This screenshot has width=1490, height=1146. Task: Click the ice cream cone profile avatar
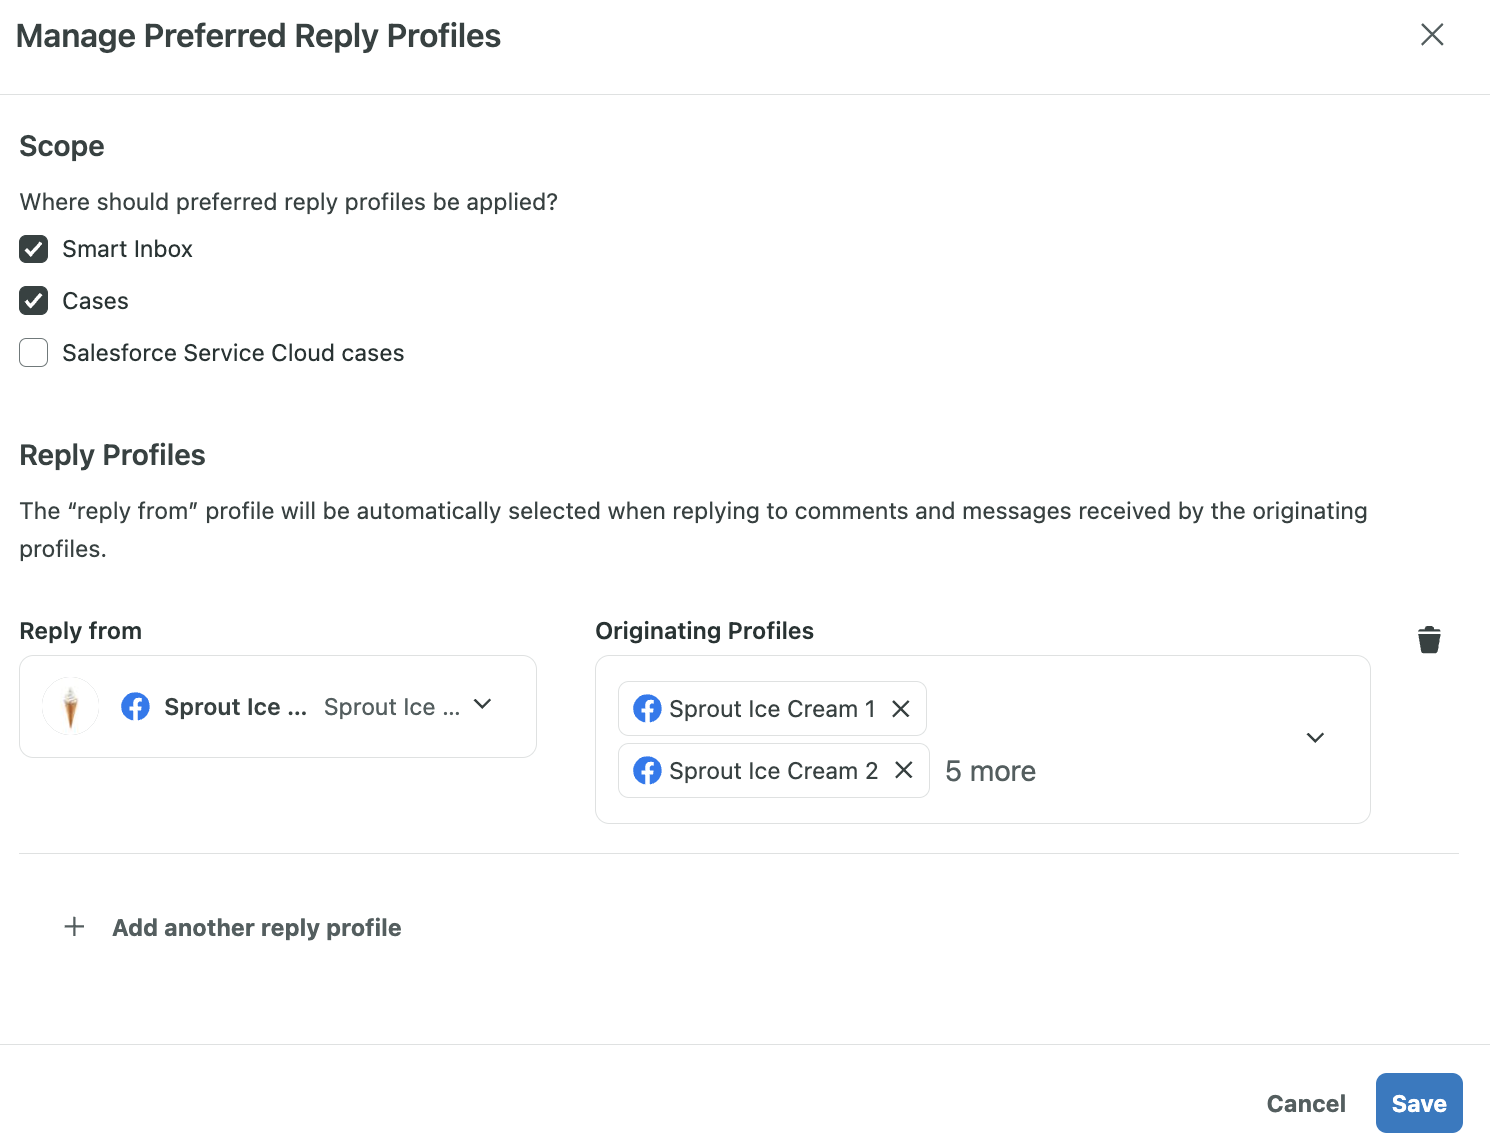tap(70, 707)
